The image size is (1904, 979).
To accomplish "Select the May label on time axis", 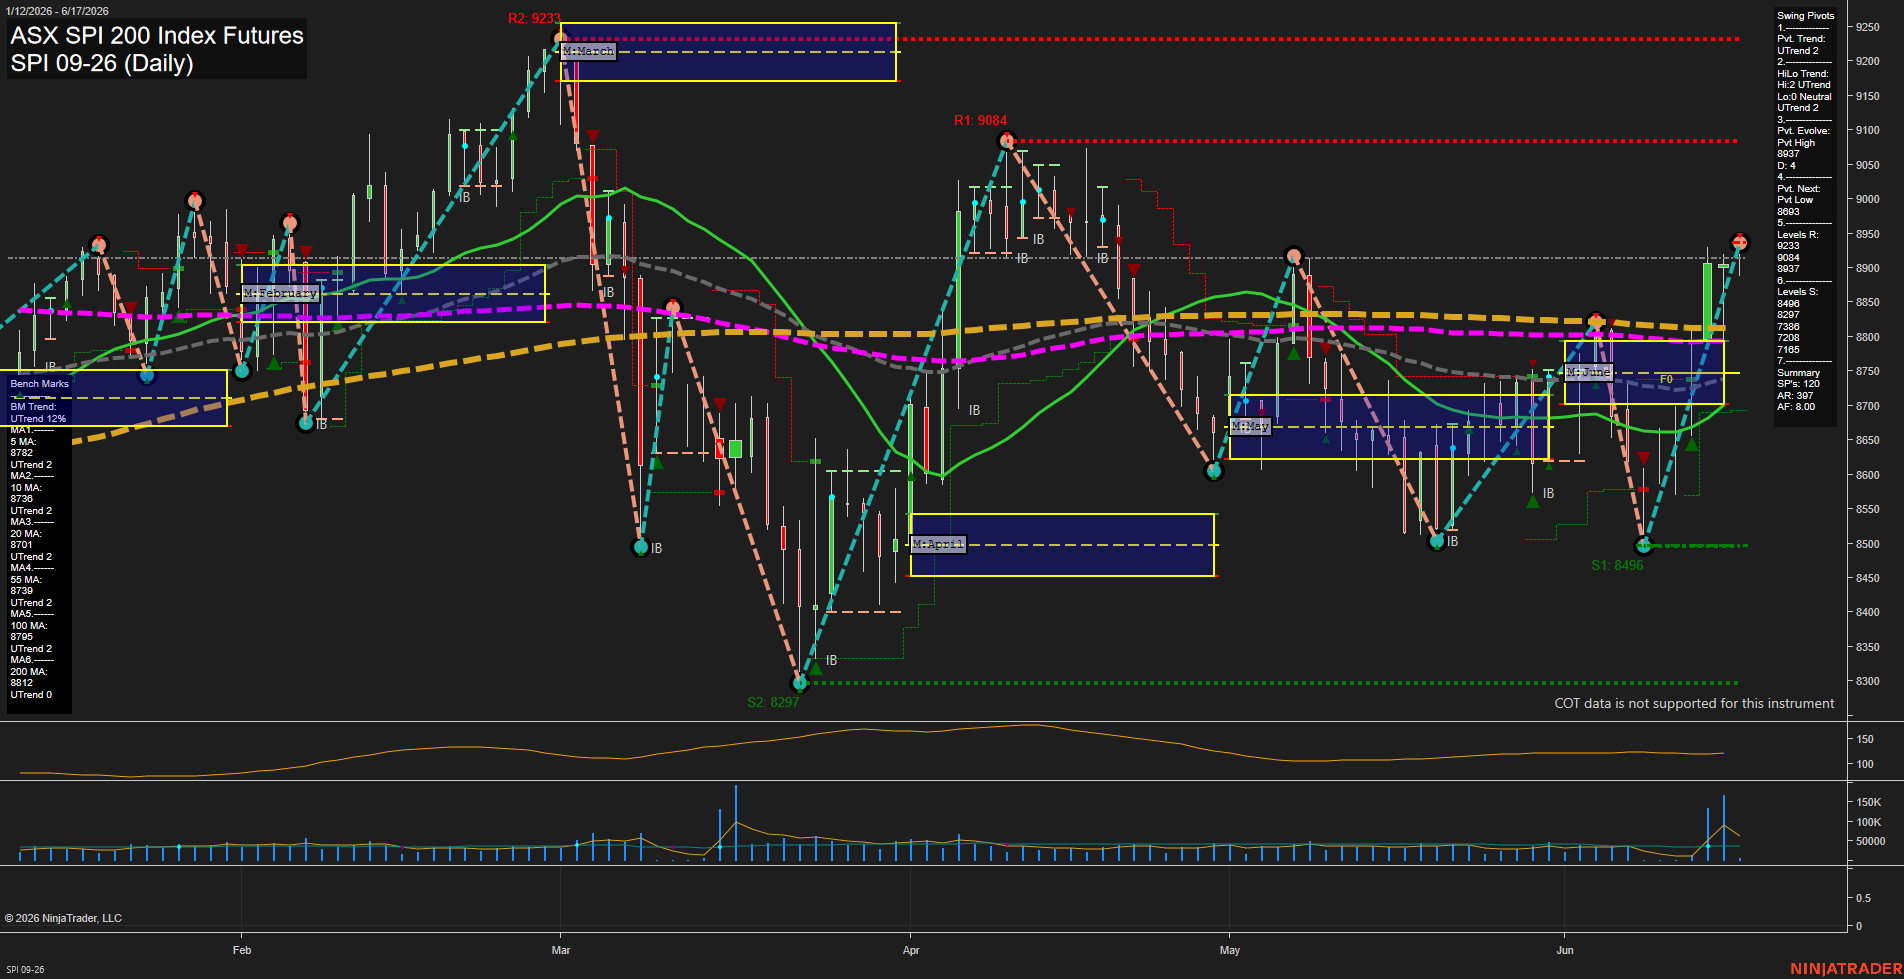I will coord(1230,950).
